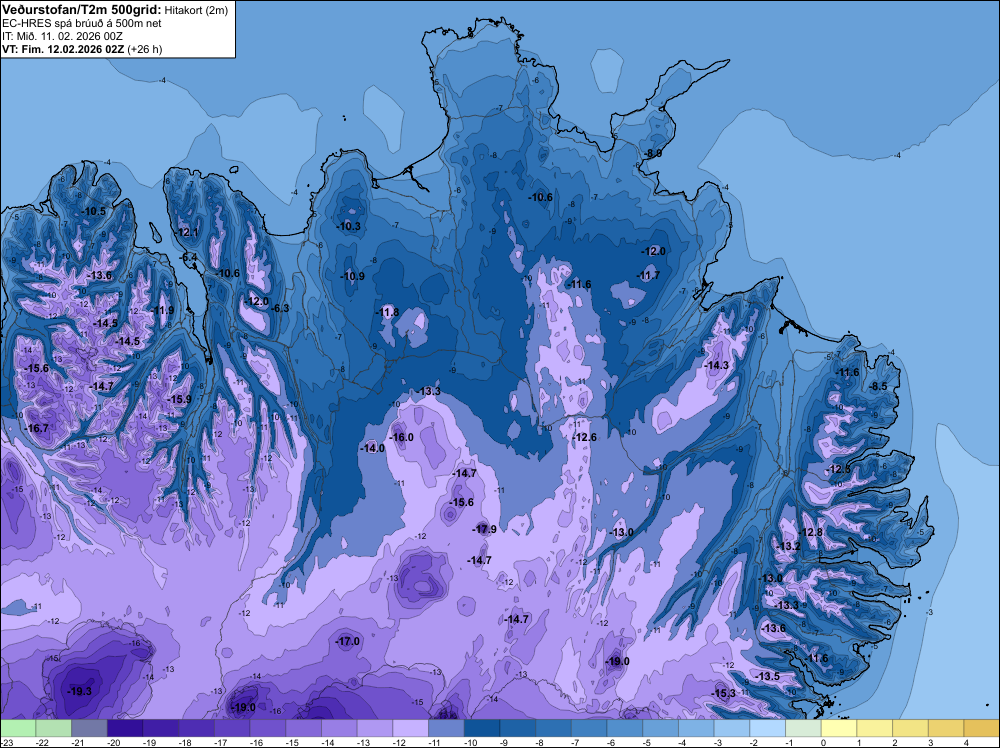Choose the purple legend swatch labeled -17
1000x748 pixels.
[x=232, y=728]
